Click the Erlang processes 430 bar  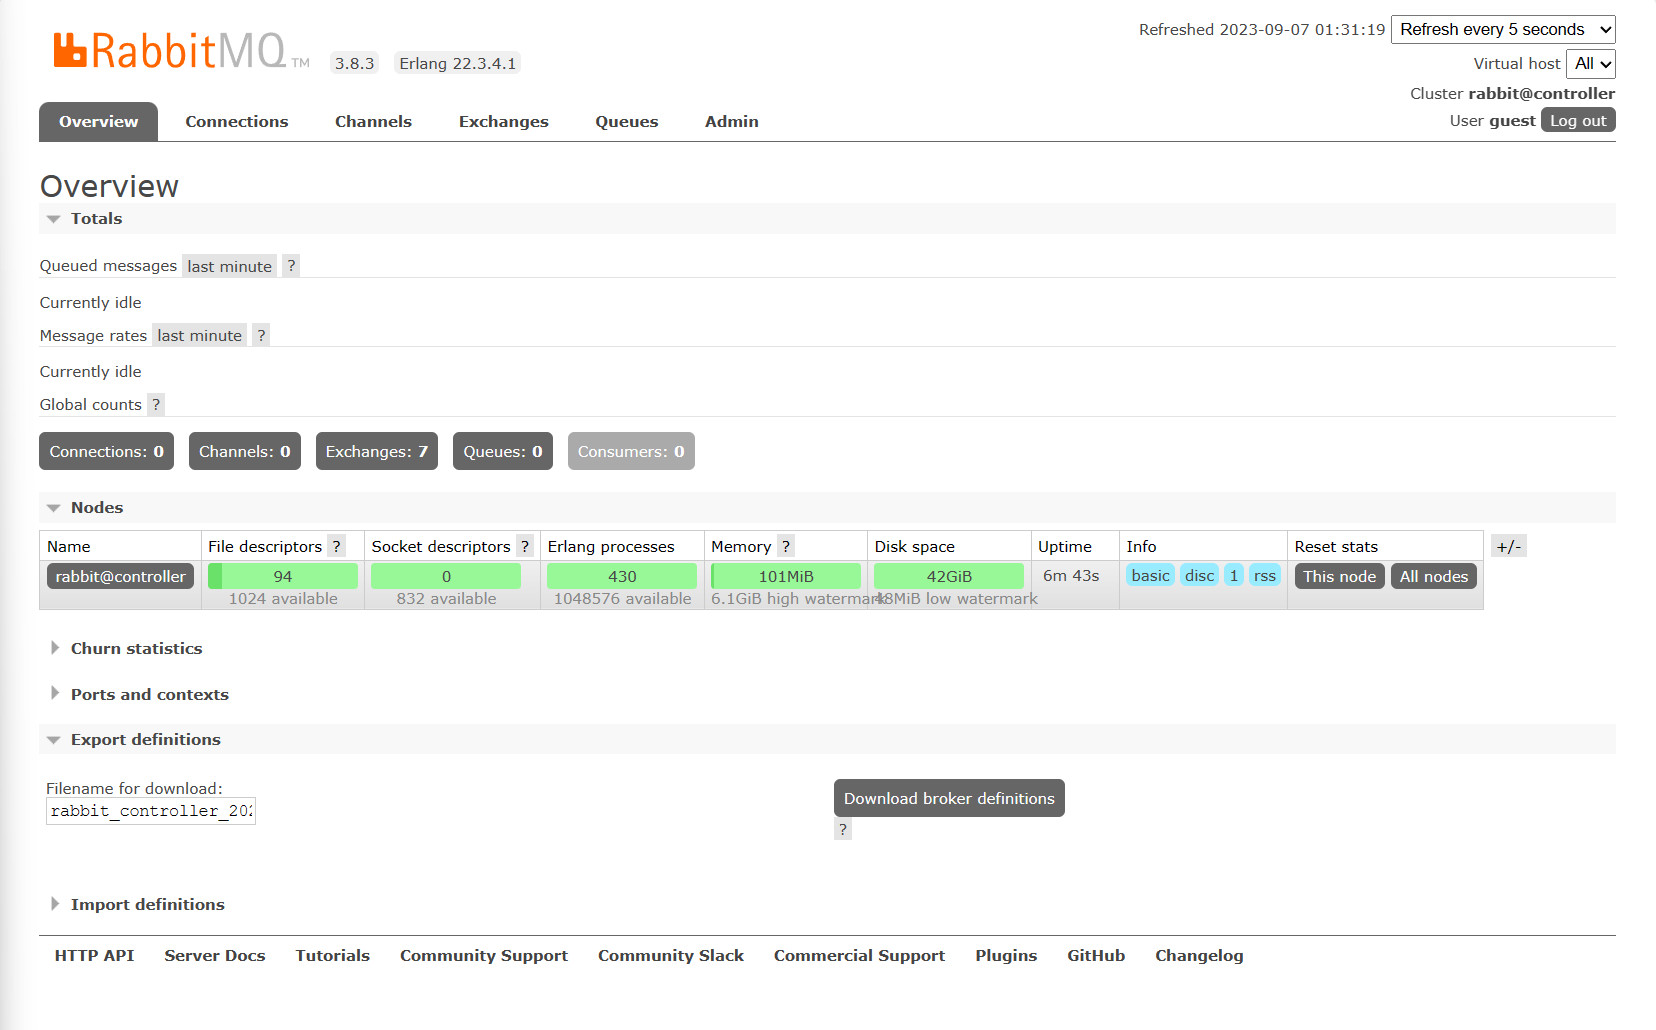tap(622, 576)
